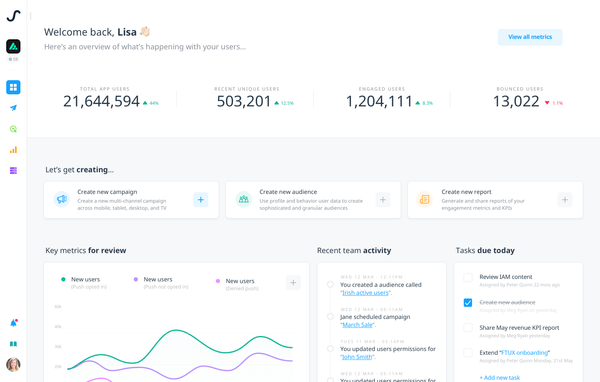
Task: Select the dashboard grid icon in the sidebar
Action: (x=13, y=87)
